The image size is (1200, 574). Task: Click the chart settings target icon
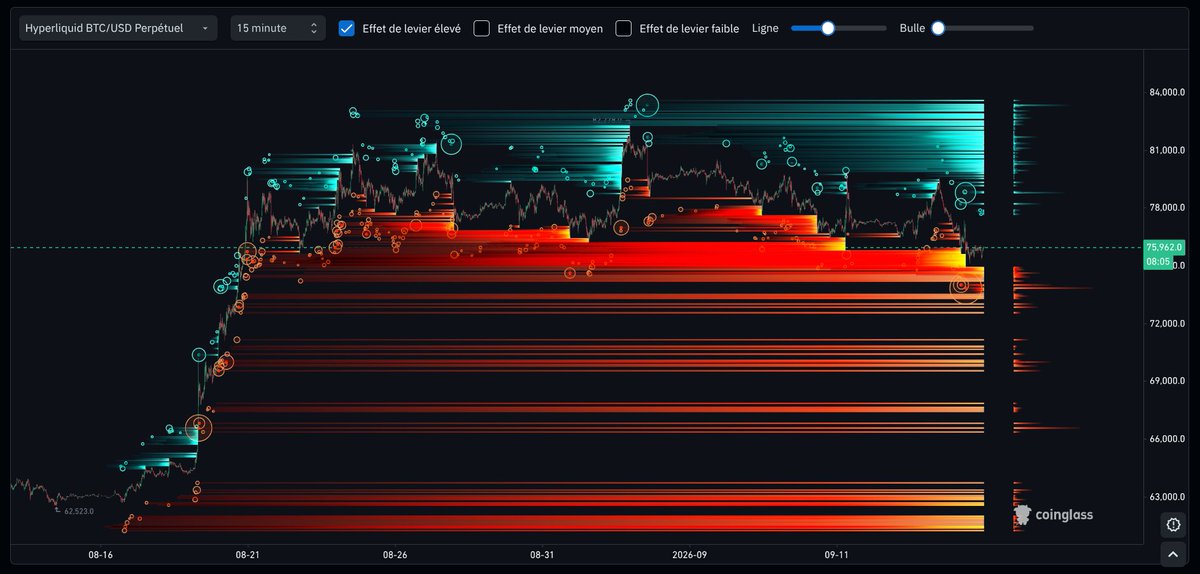point(1174,524)
